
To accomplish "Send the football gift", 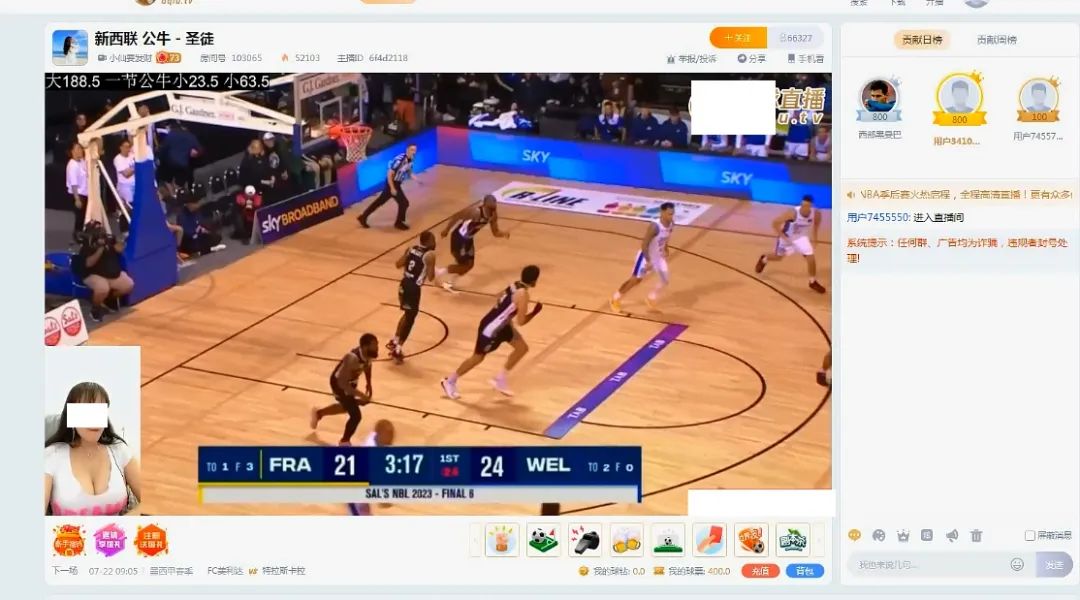I will point(543,540).
